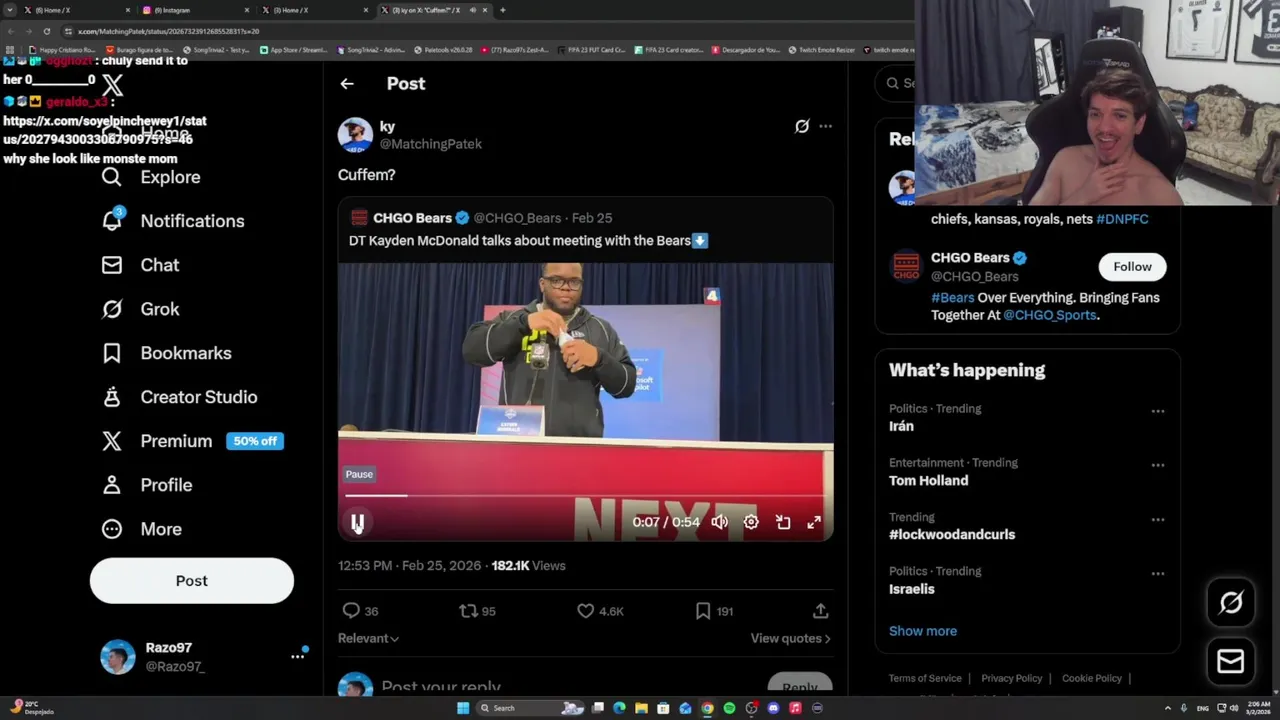Click the X logo in the sidebar

click(112, 85)
